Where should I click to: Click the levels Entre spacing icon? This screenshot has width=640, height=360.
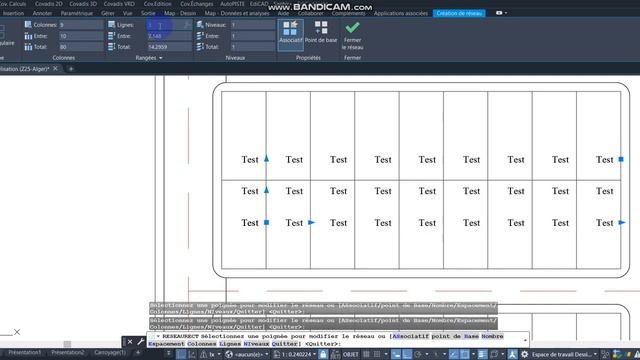(200, 36)
